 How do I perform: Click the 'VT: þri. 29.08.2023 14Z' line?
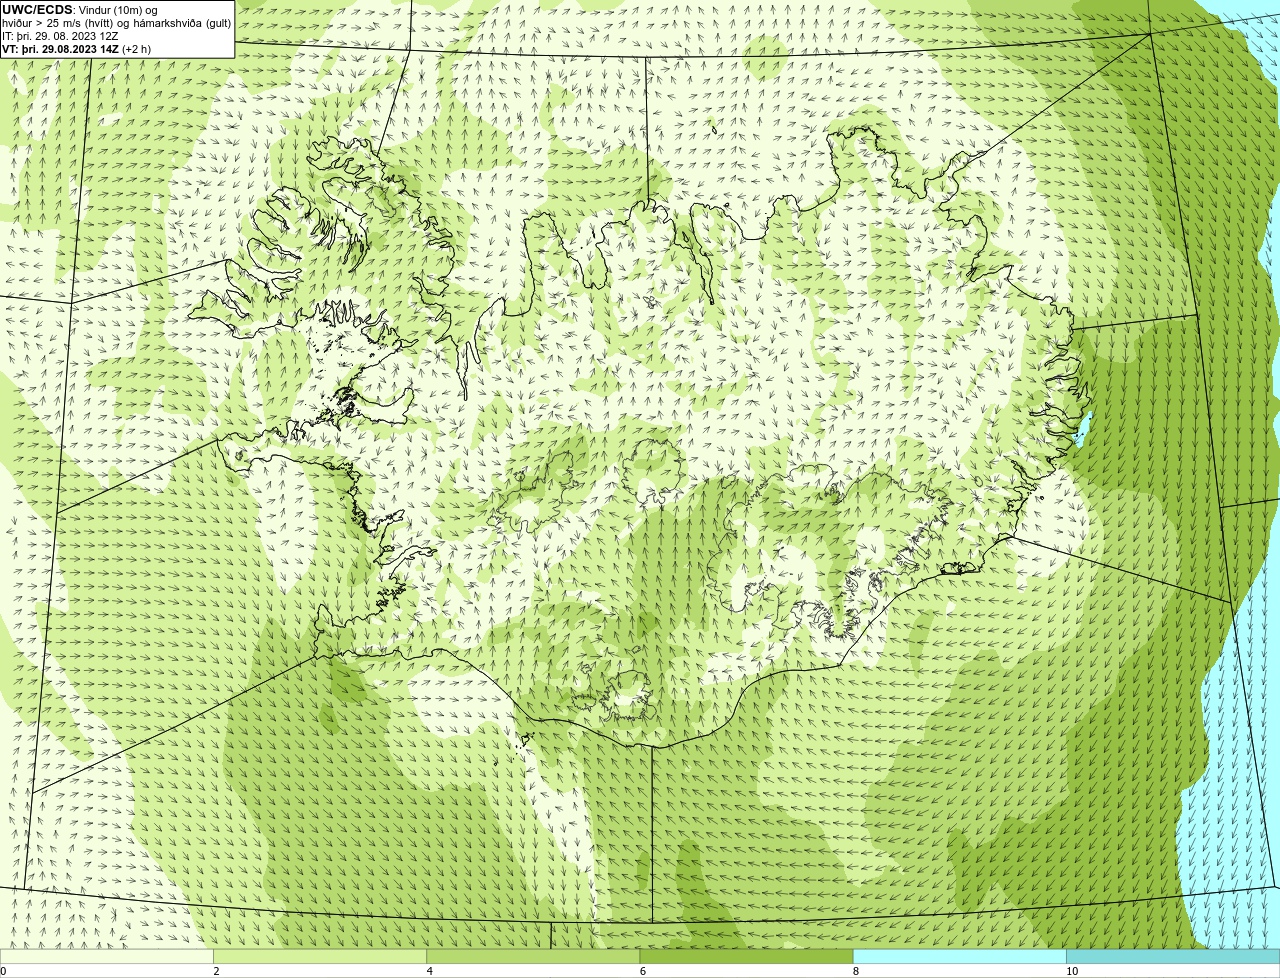click(x=77, y=49)
